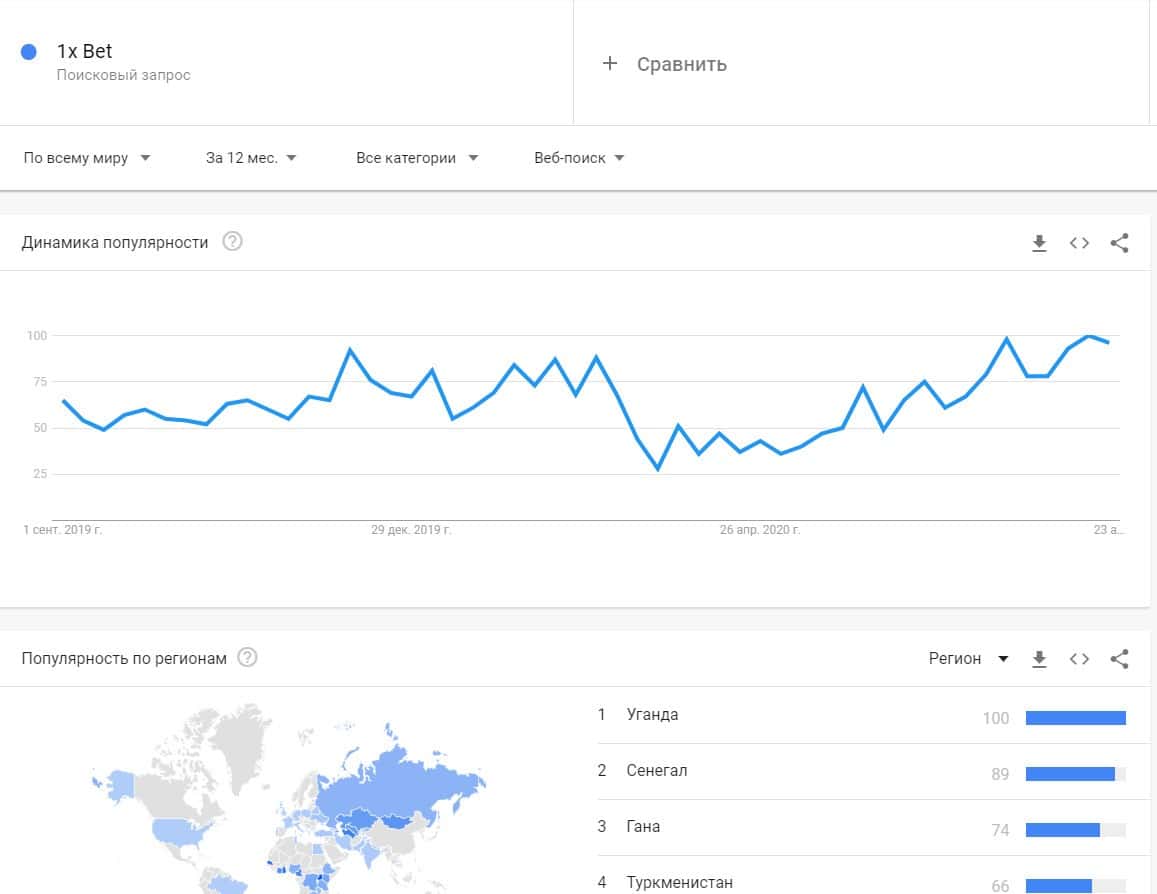Screen dimensions: 1157x894
Task: Click the Сравнить add-comparison field
Action: pos(682,64)
